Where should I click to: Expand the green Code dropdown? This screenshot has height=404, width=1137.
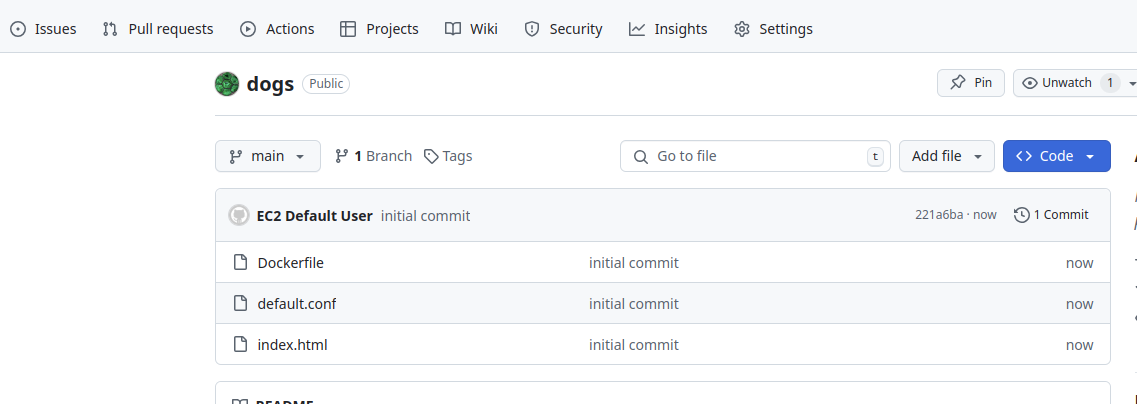[1056, 156]
